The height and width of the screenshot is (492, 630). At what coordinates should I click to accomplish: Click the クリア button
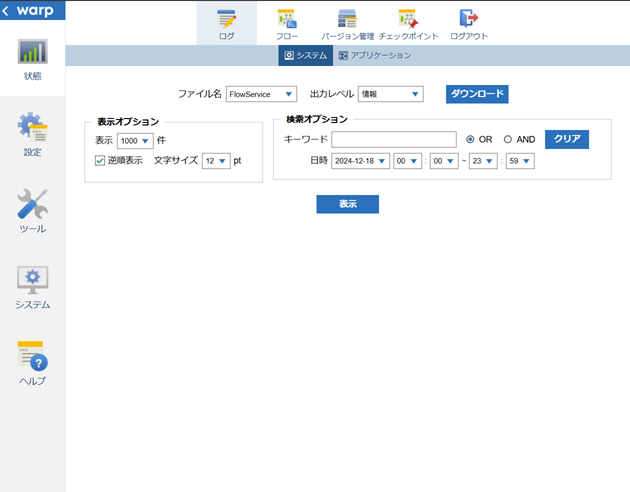(567, 139)
